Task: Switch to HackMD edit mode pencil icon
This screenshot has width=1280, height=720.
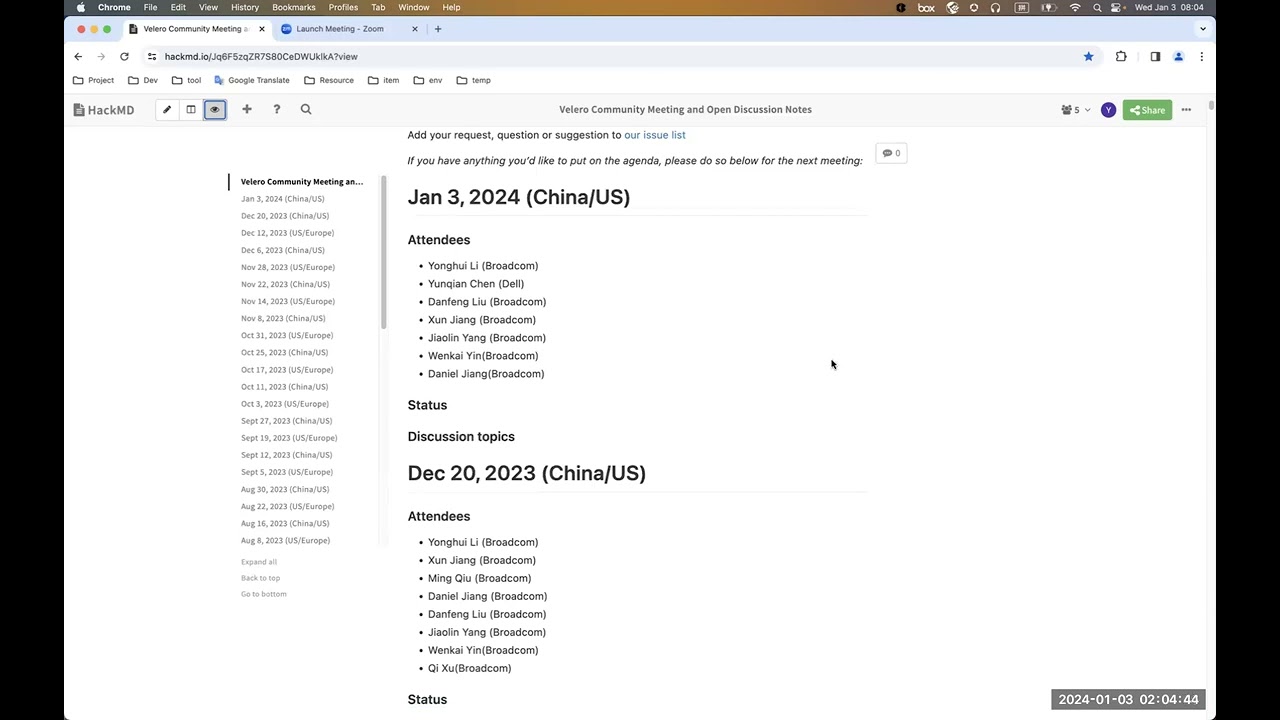Action: pyautogui.click(x=167, y=110)
